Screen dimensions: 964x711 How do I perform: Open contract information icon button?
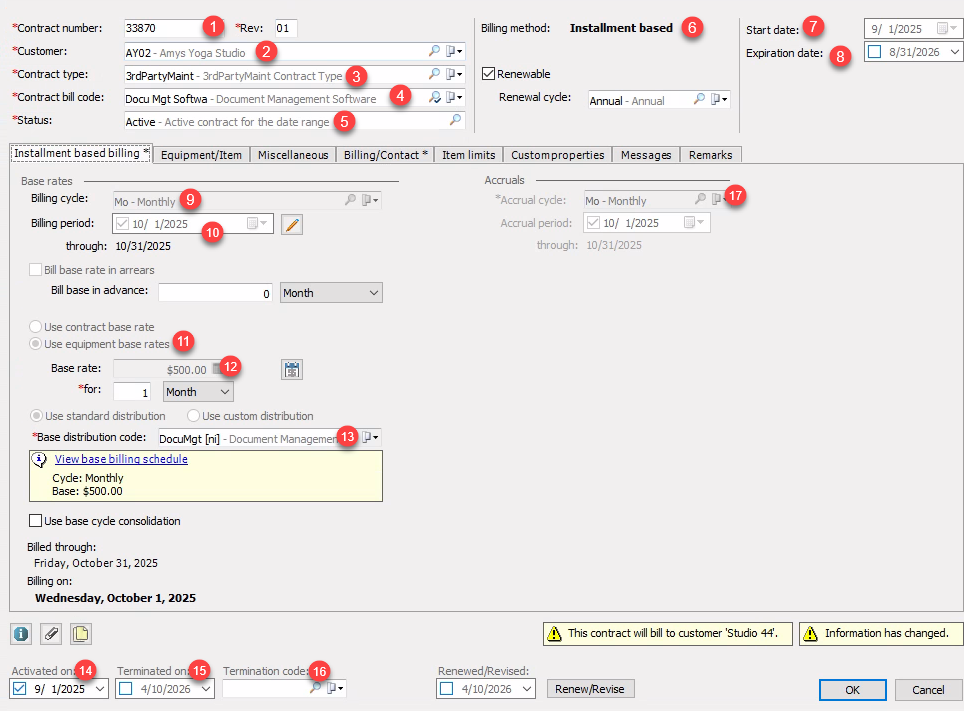[21, 634]
